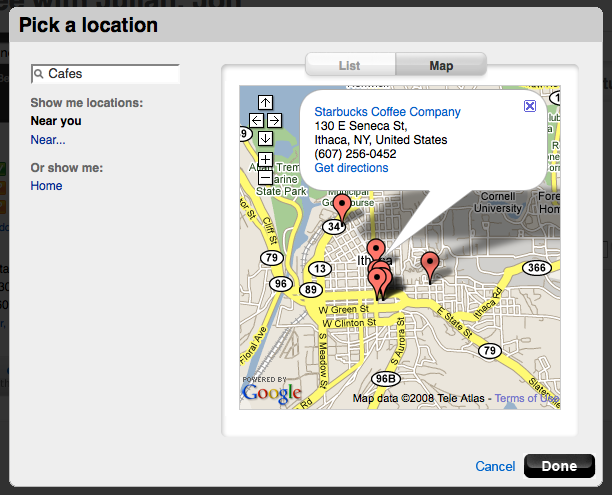Zoom out the map with minus button
612x495 pixels.
click(265, 178)
